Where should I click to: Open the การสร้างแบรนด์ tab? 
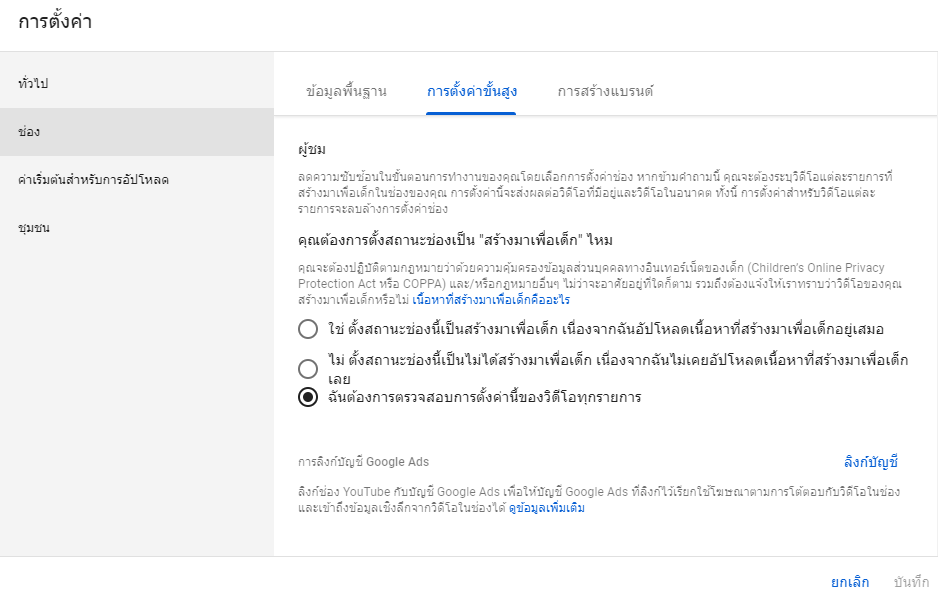point(605,91)
